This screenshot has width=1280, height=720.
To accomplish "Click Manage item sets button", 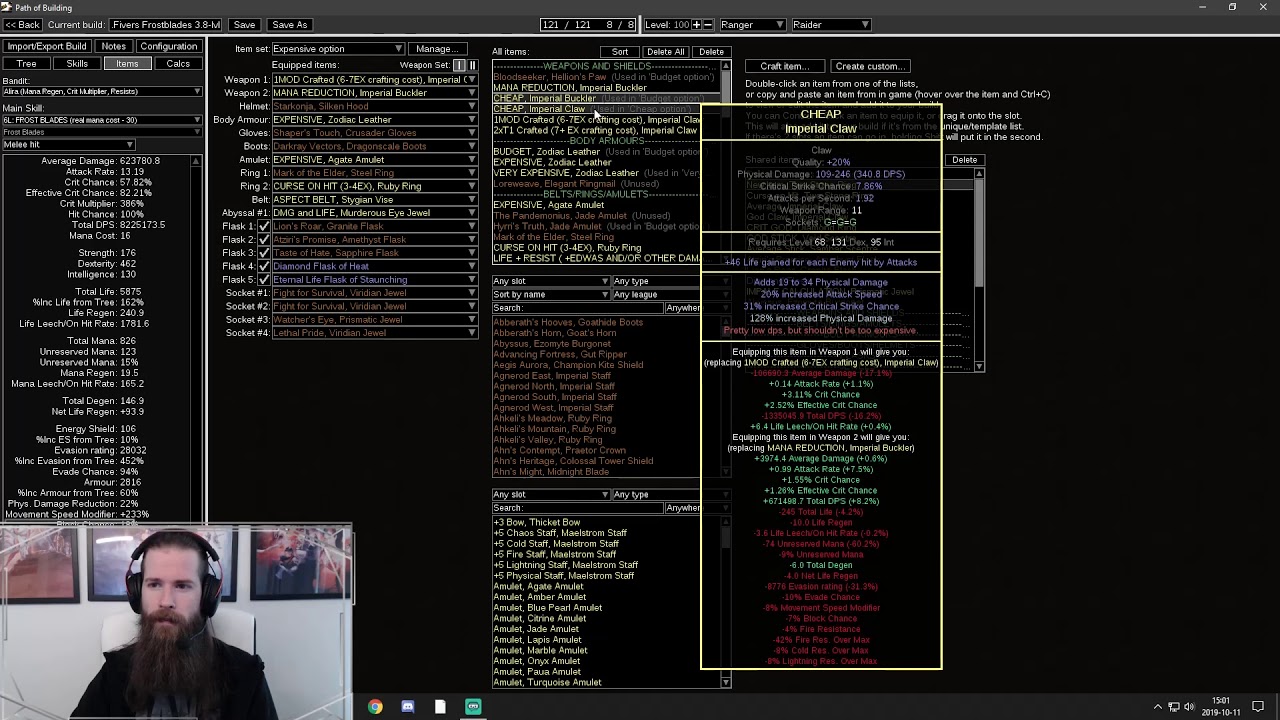I will [x=436, y=49].
